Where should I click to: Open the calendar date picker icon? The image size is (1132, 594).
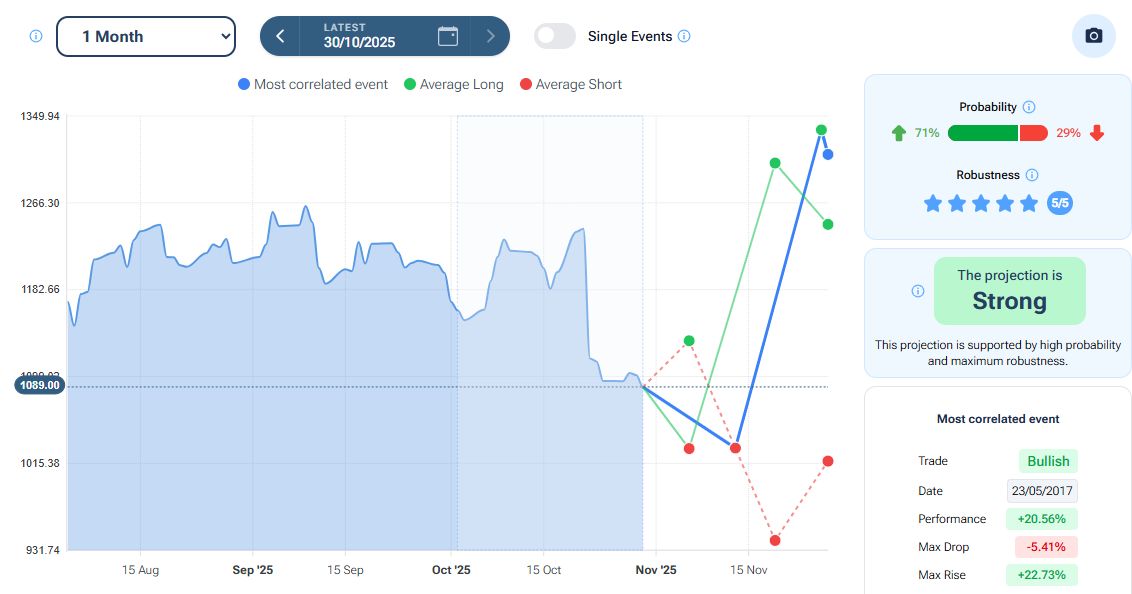tap(448, 36)
